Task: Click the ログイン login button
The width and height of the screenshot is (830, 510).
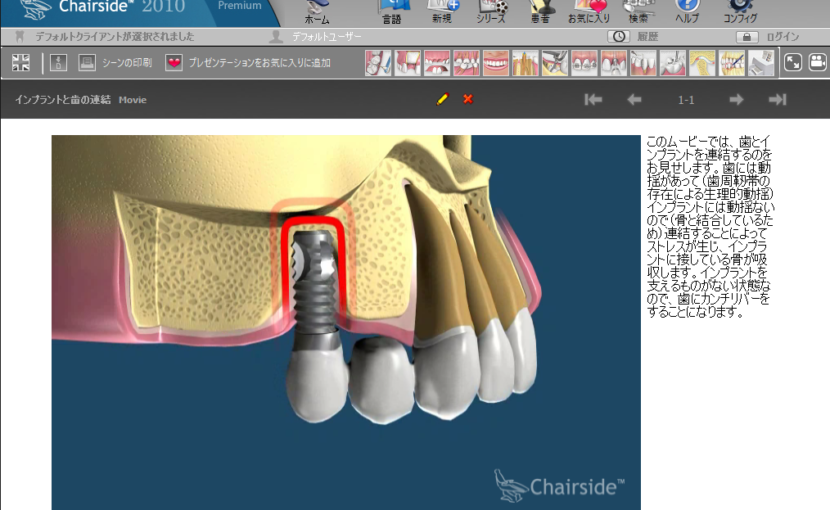Action: (768, 37)
